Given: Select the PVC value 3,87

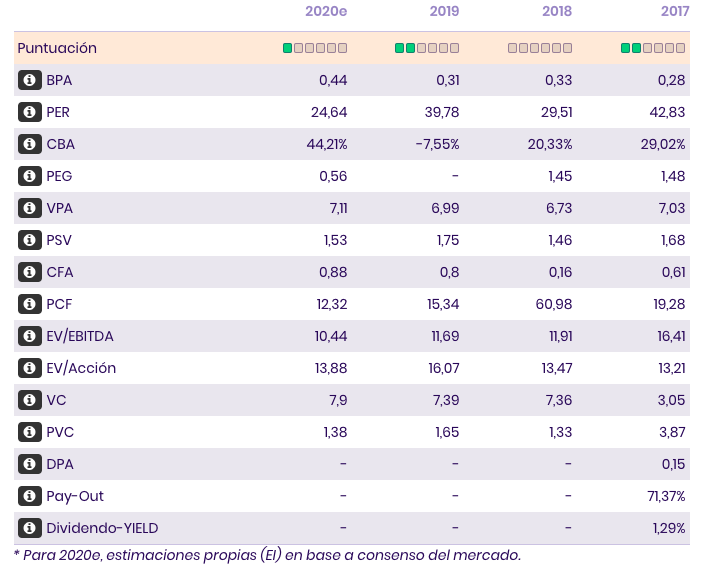Looking at the screenshot, I should [x=672, y=432].
